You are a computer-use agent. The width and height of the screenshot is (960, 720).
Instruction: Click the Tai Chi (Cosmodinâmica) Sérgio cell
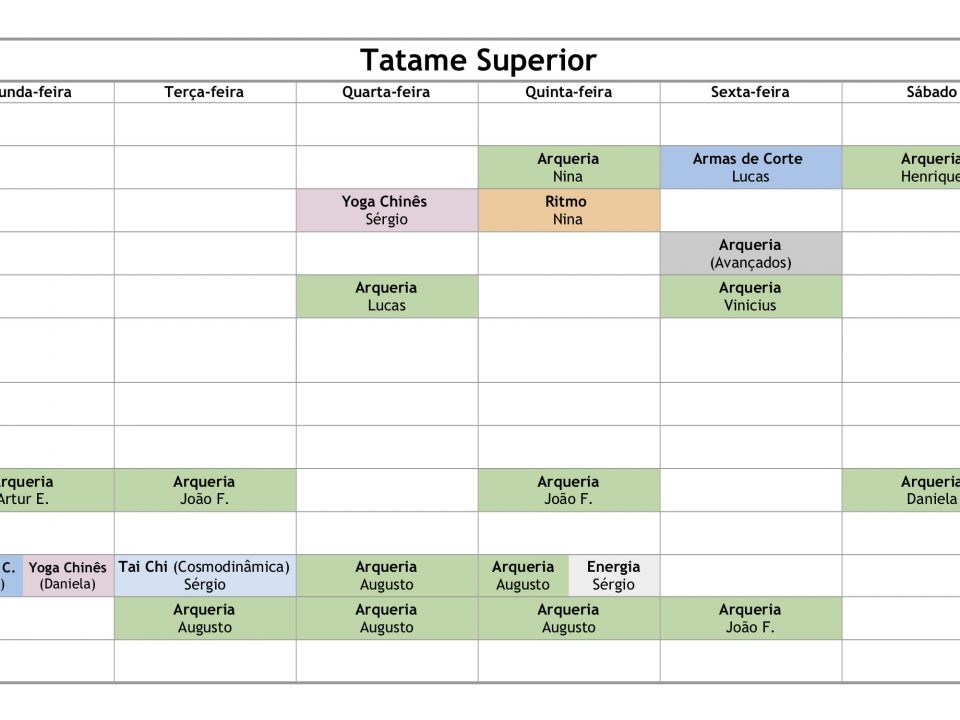click(x=205, y=576)
